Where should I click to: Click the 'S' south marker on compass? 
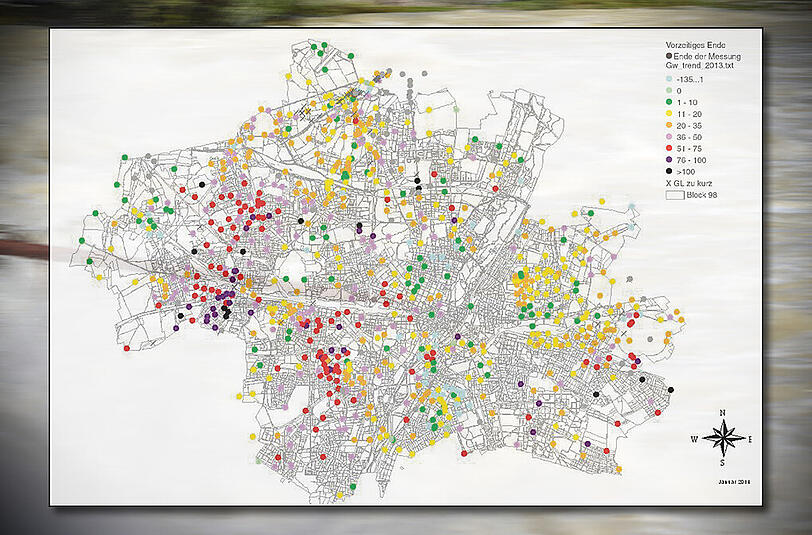(x=723, y=464)
